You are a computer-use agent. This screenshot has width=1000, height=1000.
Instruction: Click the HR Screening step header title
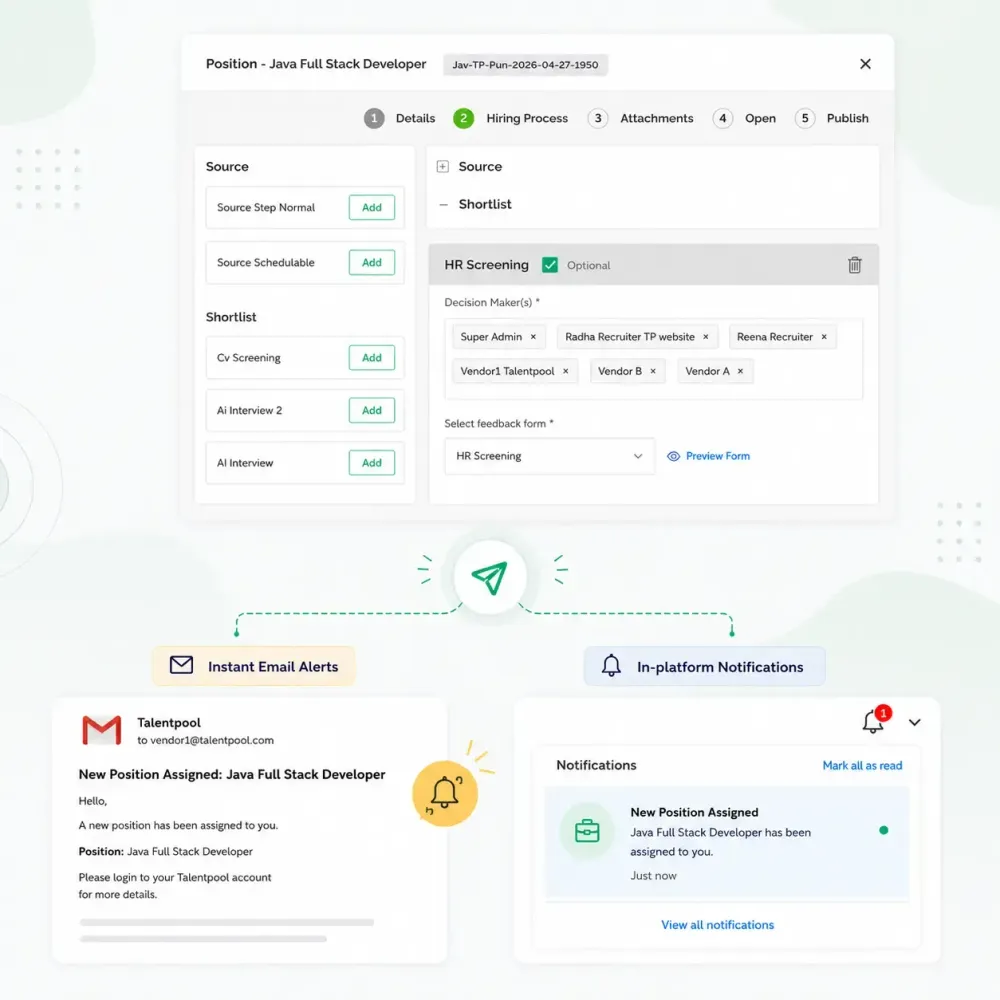(487, 265)
